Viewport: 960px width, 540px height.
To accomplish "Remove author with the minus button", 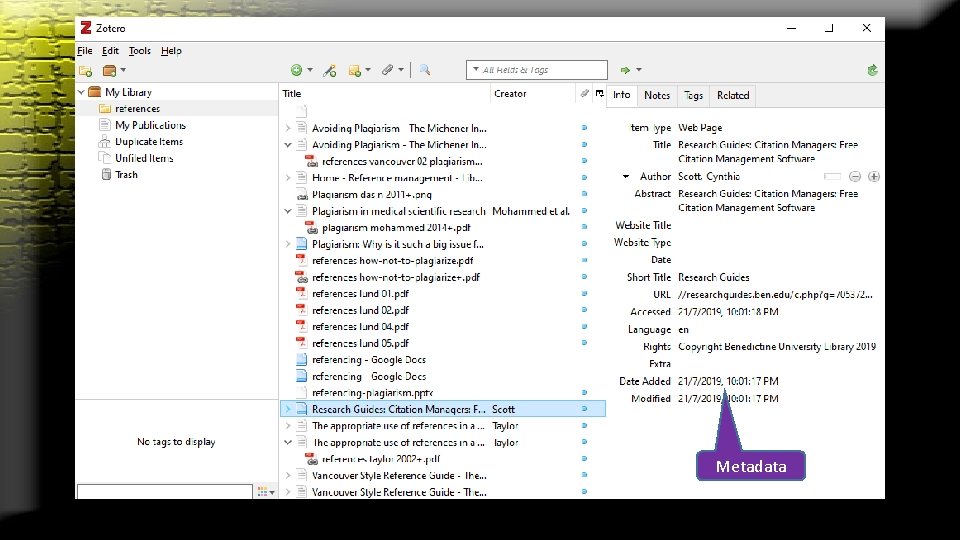I will 855,176.
